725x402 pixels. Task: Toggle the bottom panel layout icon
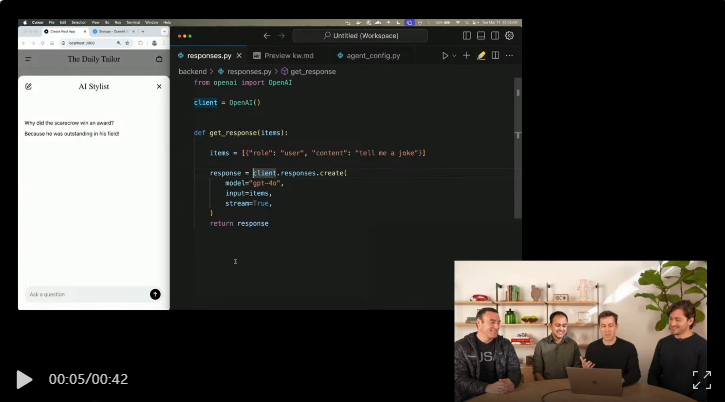(x=481, y=35)
